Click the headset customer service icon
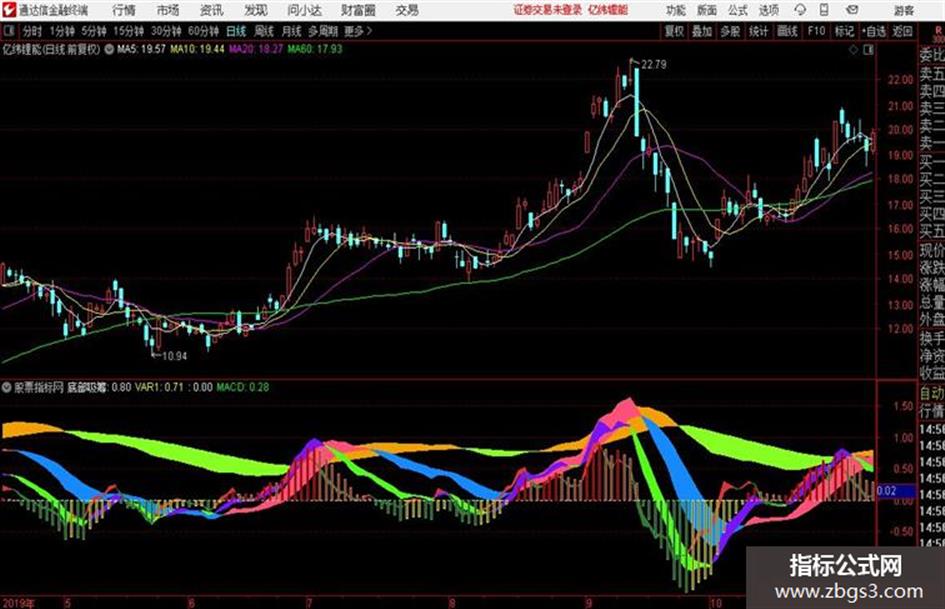Screen dimensions: 945x609 point(800,10)
